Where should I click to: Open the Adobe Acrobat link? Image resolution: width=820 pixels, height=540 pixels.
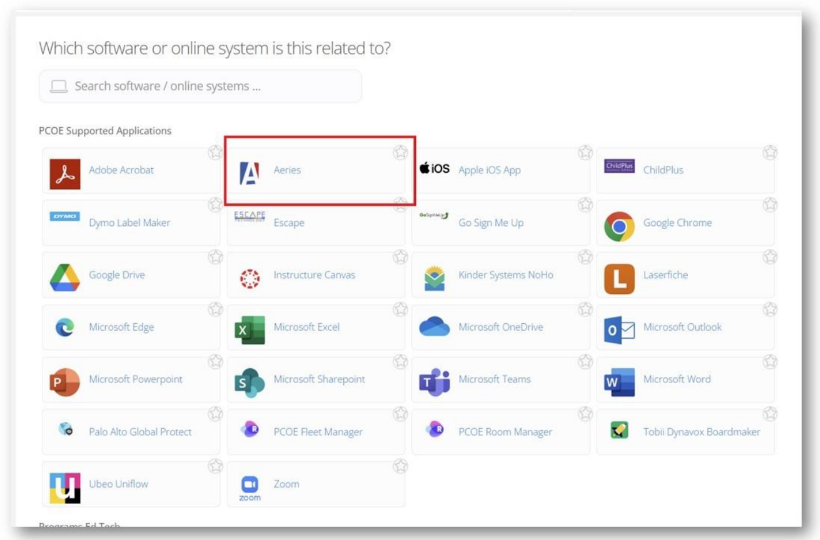coord(121,170)
